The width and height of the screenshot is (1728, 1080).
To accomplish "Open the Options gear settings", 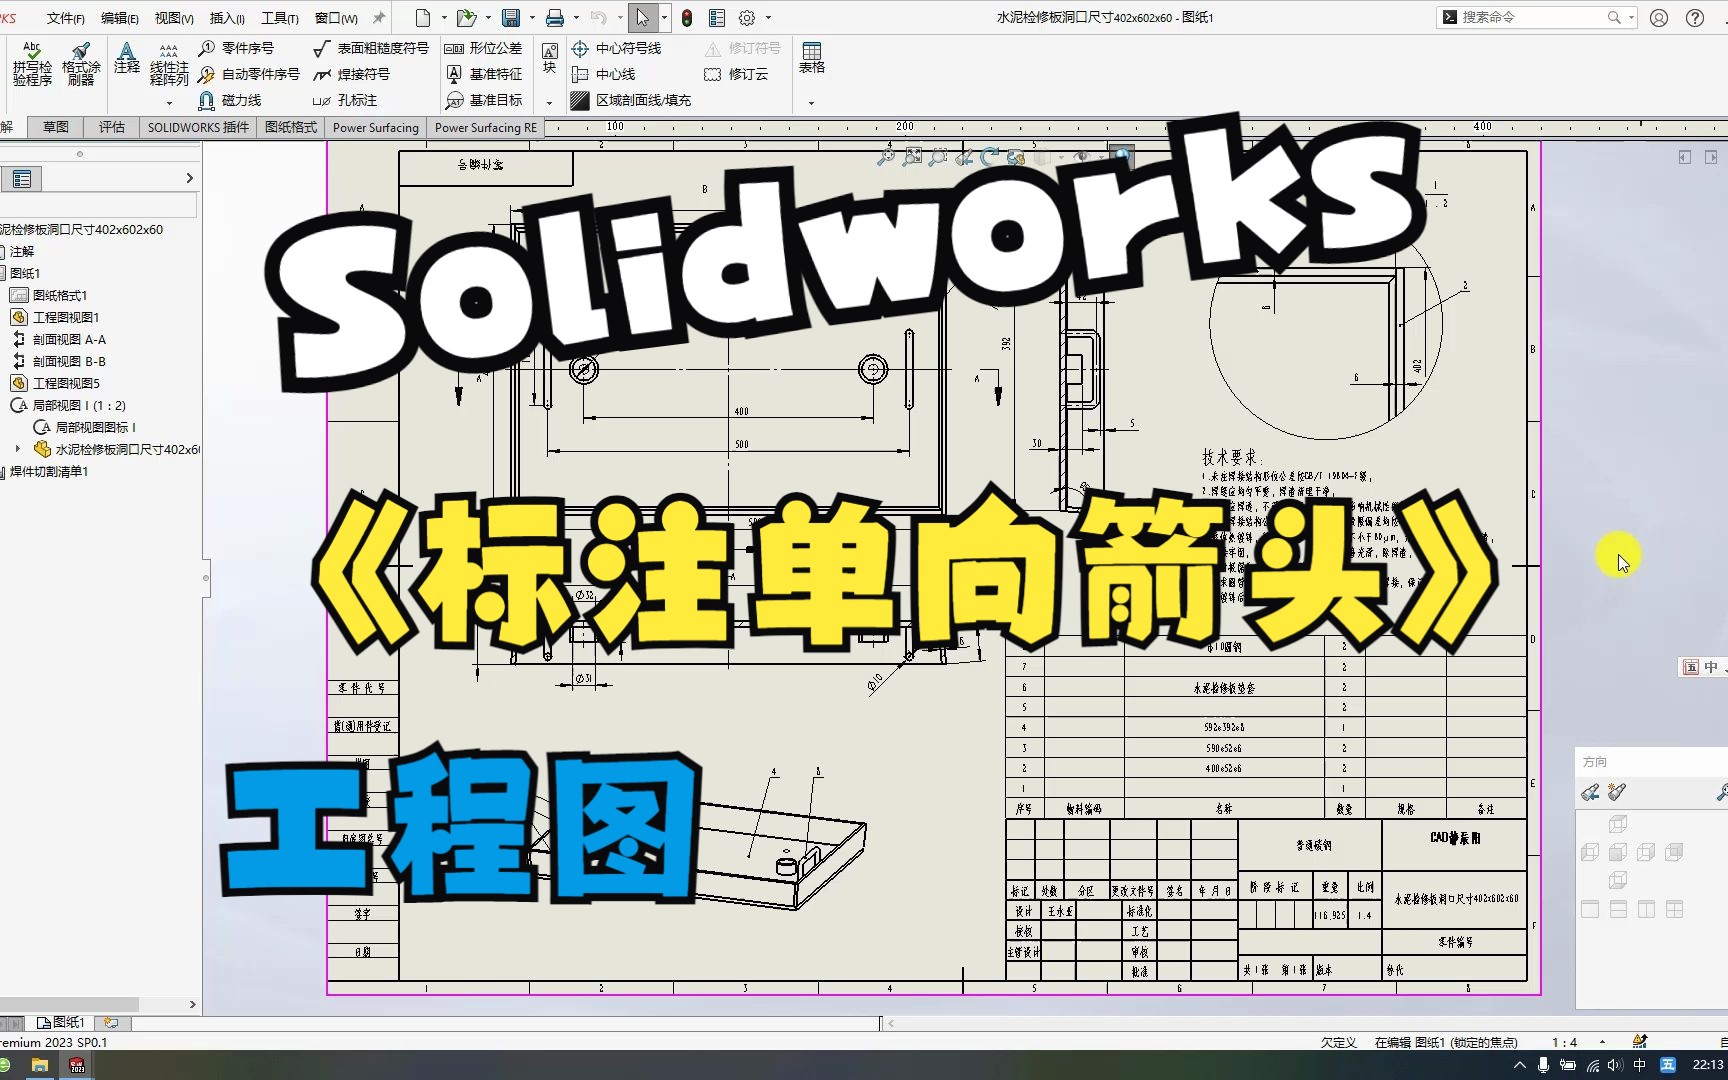I will click(x=747, y=18).
